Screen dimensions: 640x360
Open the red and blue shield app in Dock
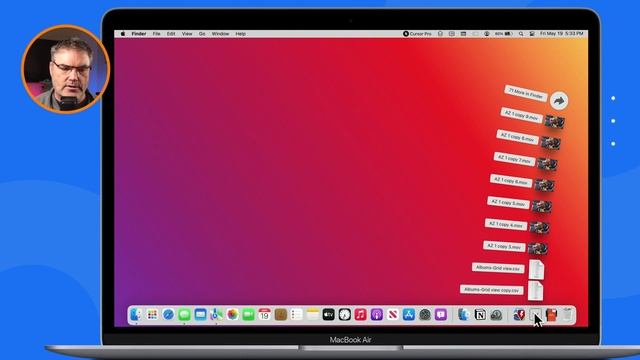pyautogui.click(x=519, y=315)
